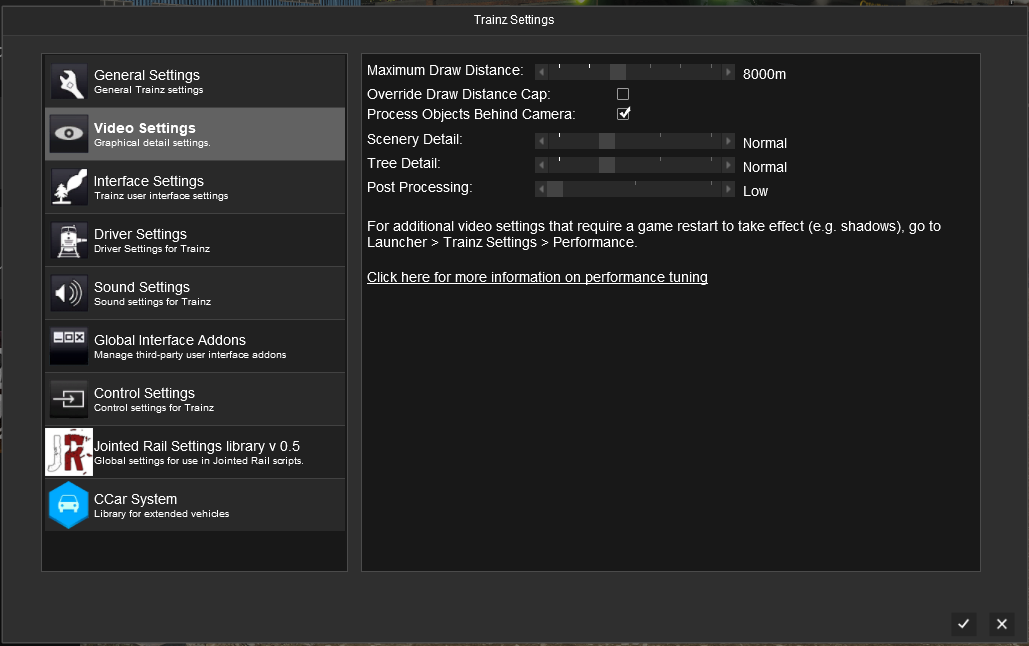Confirm settings with the checkmark button
1029x646 pixels.
click(x=963, y=624)
